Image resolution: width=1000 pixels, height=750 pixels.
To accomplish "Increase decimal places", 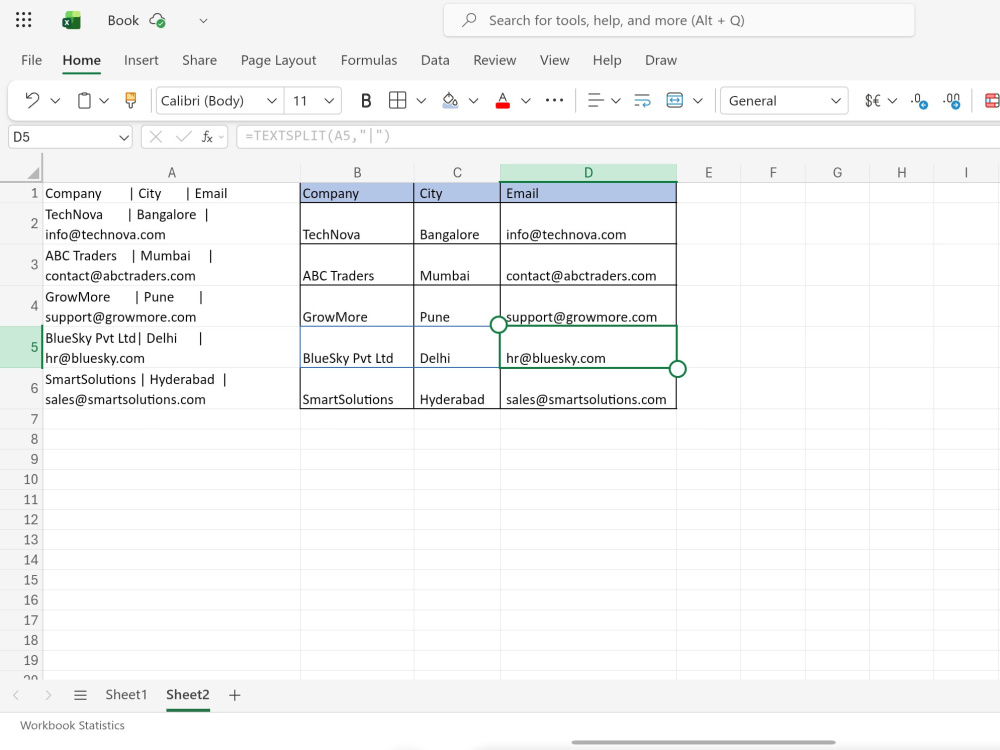I will (952, 101).
